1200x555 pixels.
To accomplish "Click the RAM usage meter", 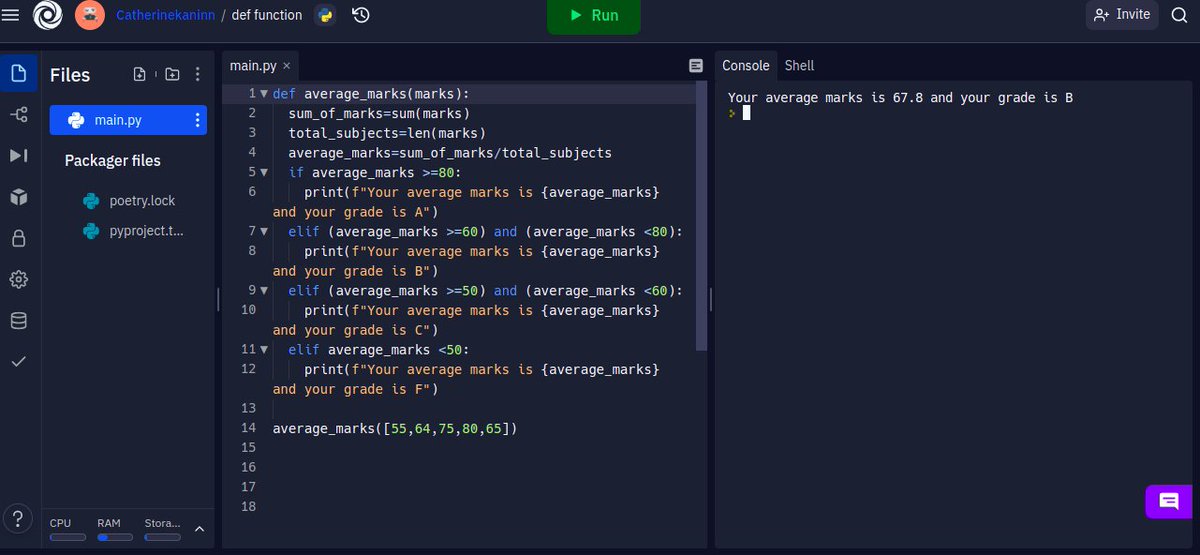I will (115, 529).
